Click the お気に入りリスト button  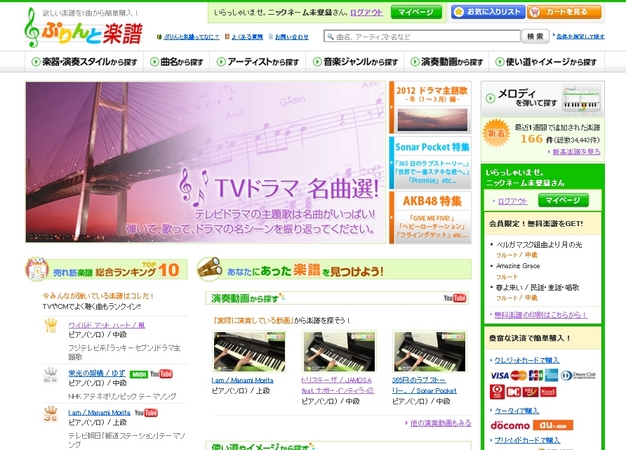tap(487, 12)
